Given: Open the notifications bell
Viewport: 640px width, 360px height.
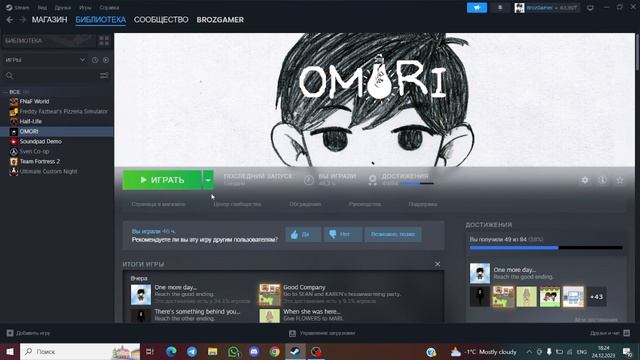Looking at the screenshot, I should coord(500,7).
